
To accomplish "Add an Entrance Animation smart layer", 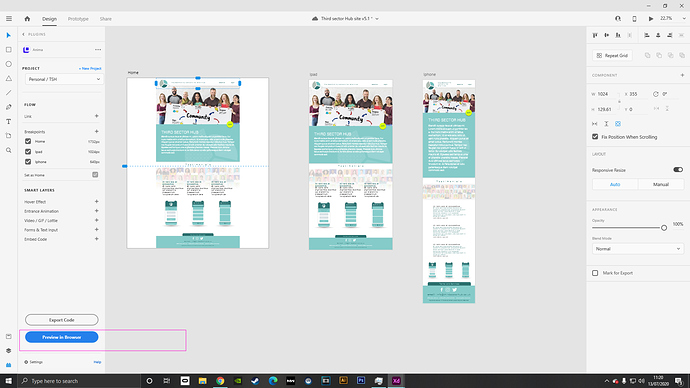I will 96,211.
